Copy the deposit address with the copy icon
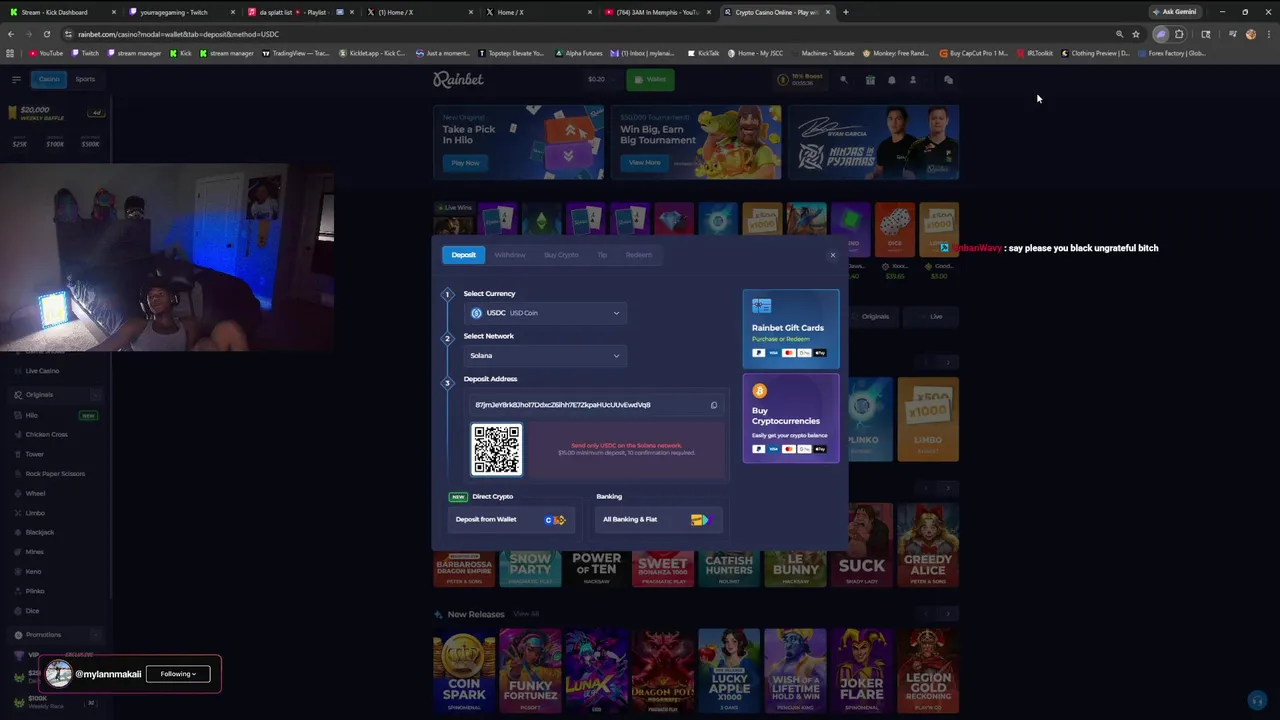Image resolution: width=1280 pixels, height=720 pixels. point(714,405)
